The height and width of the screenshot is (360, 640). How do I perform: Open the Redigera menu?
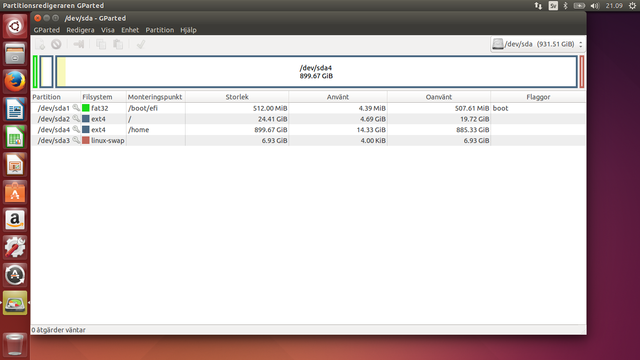click(80, 30)
